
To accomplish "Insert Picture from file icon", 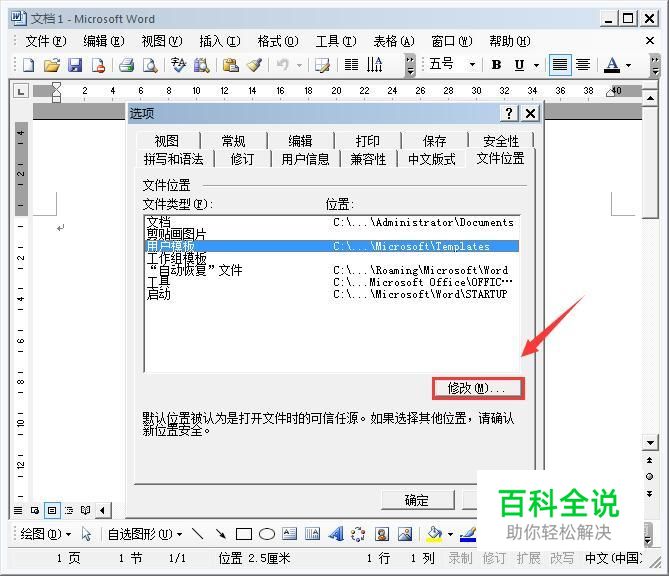I will 405,534.
